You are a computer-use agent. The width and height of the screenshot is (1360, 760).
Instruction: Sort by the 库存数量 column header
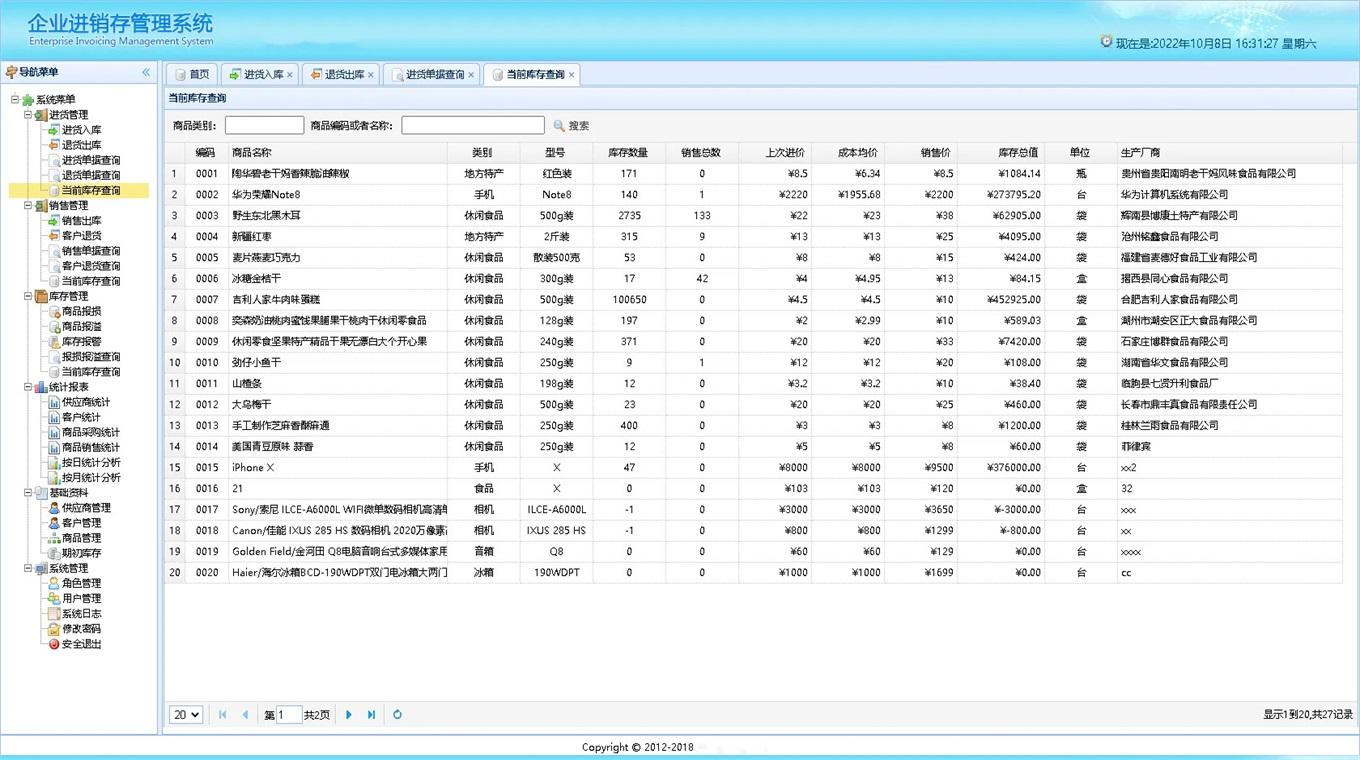pyautogui.click(x=628, y=153)
